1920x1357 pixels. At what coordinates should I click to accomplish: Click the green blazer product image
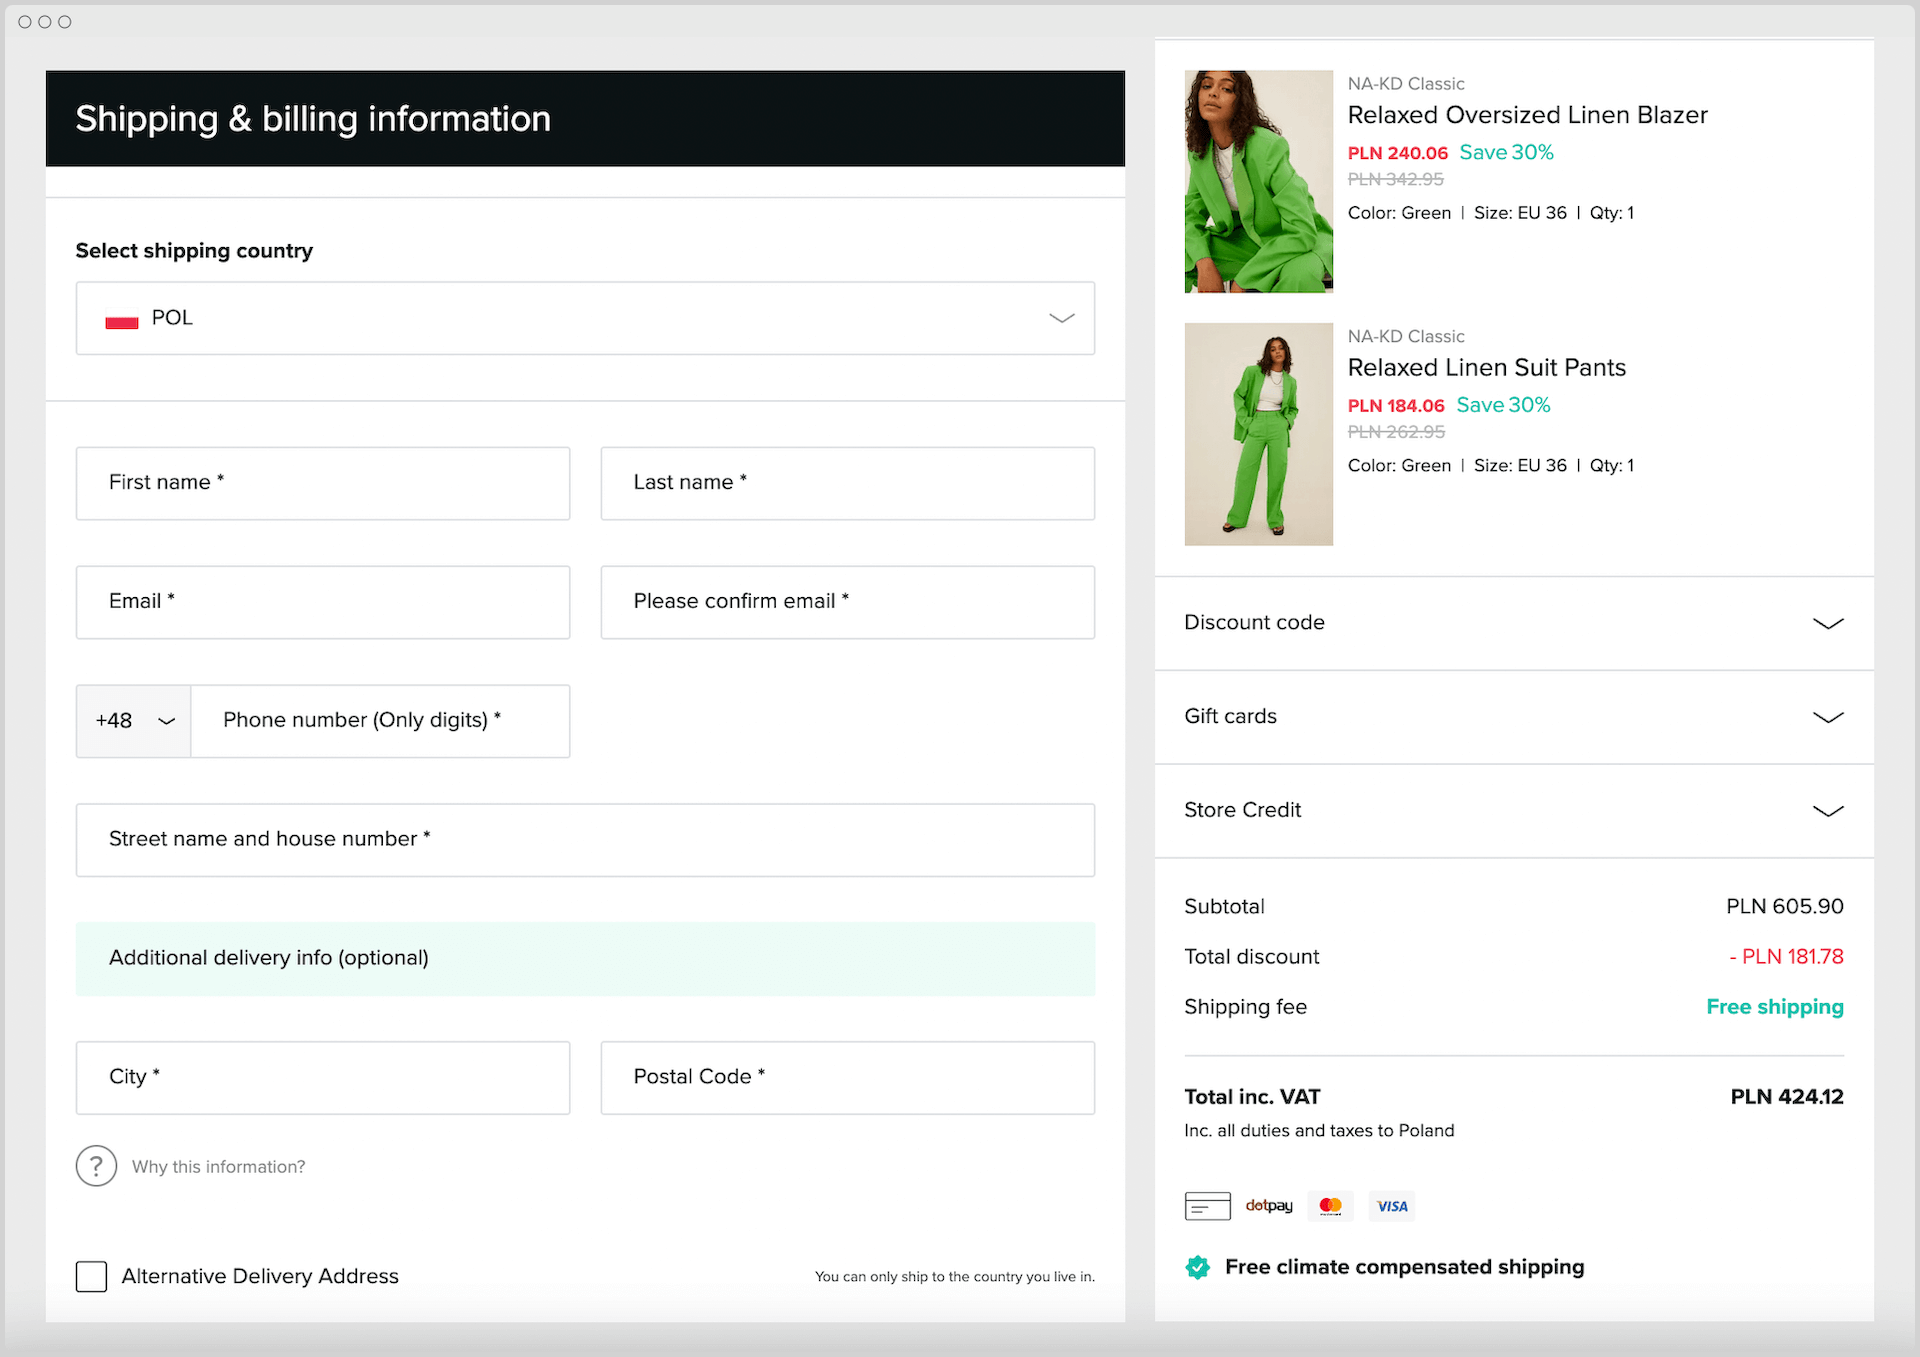click(1258, 181)
